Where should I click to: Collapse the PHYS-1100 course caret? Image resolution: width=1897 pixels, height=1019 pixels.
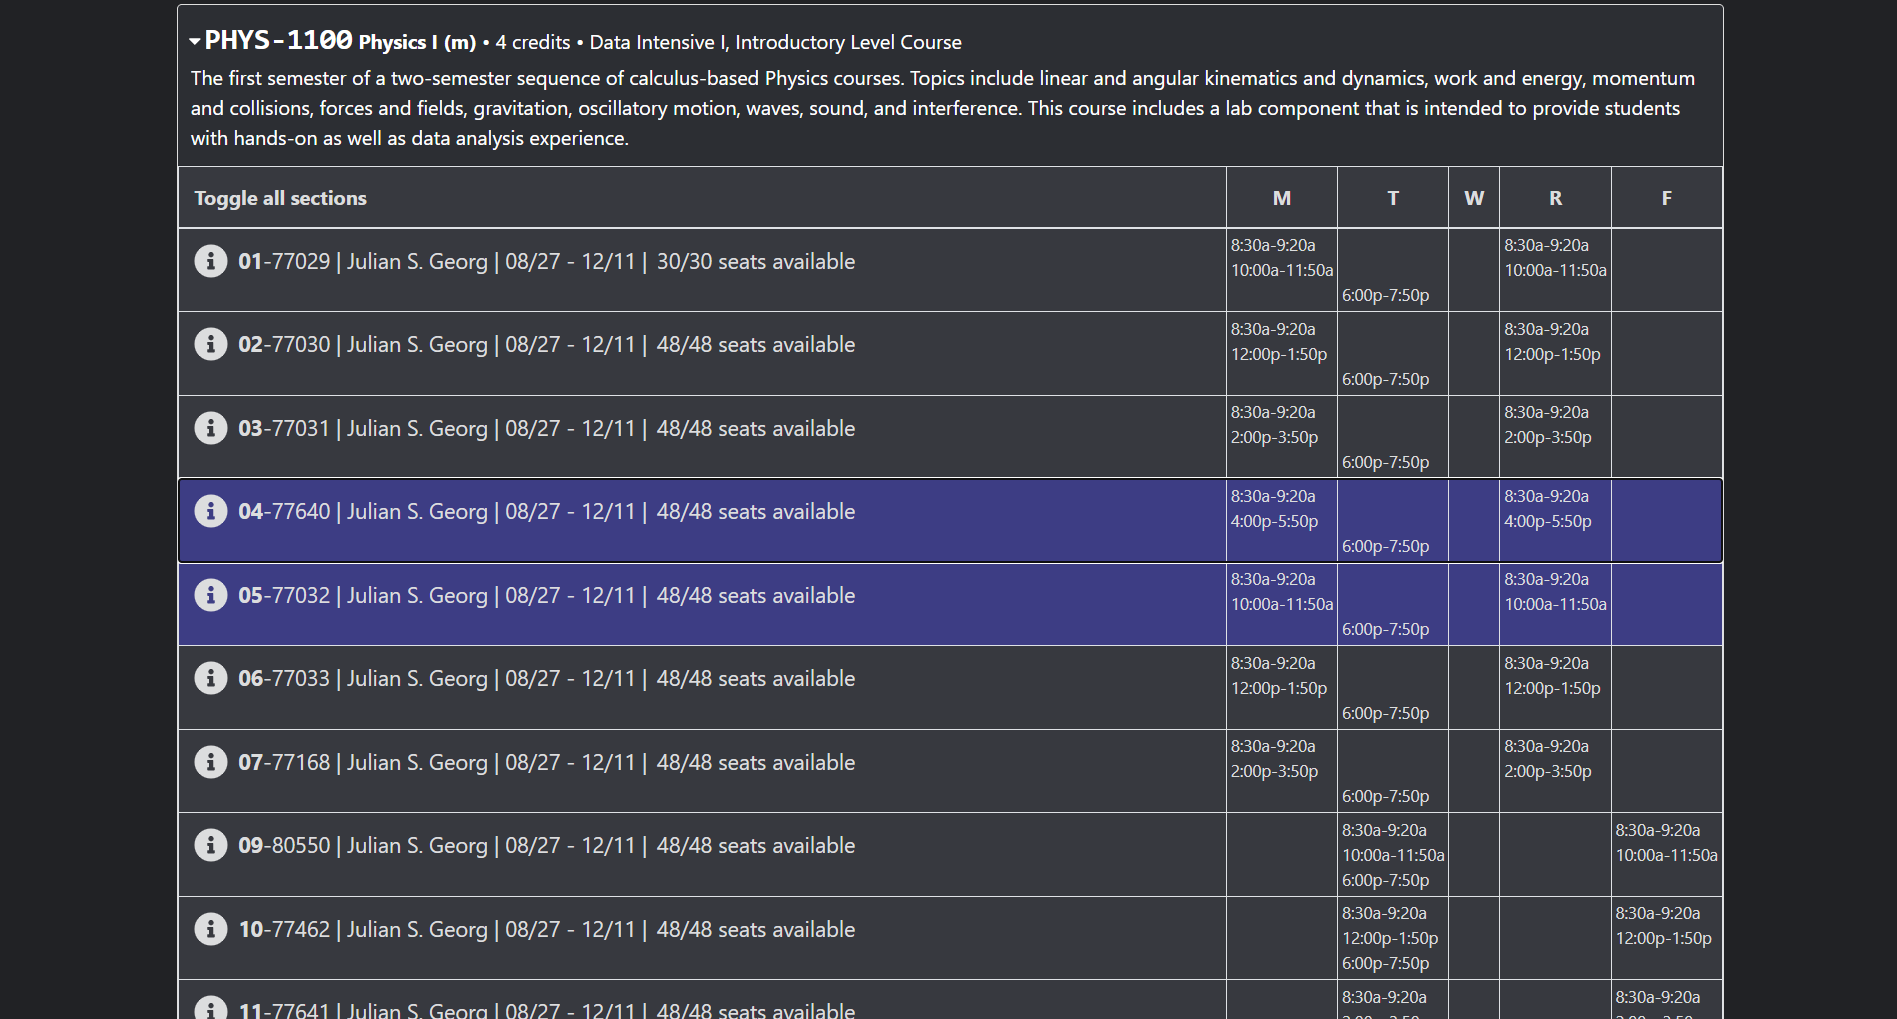[x=195, y=42]
